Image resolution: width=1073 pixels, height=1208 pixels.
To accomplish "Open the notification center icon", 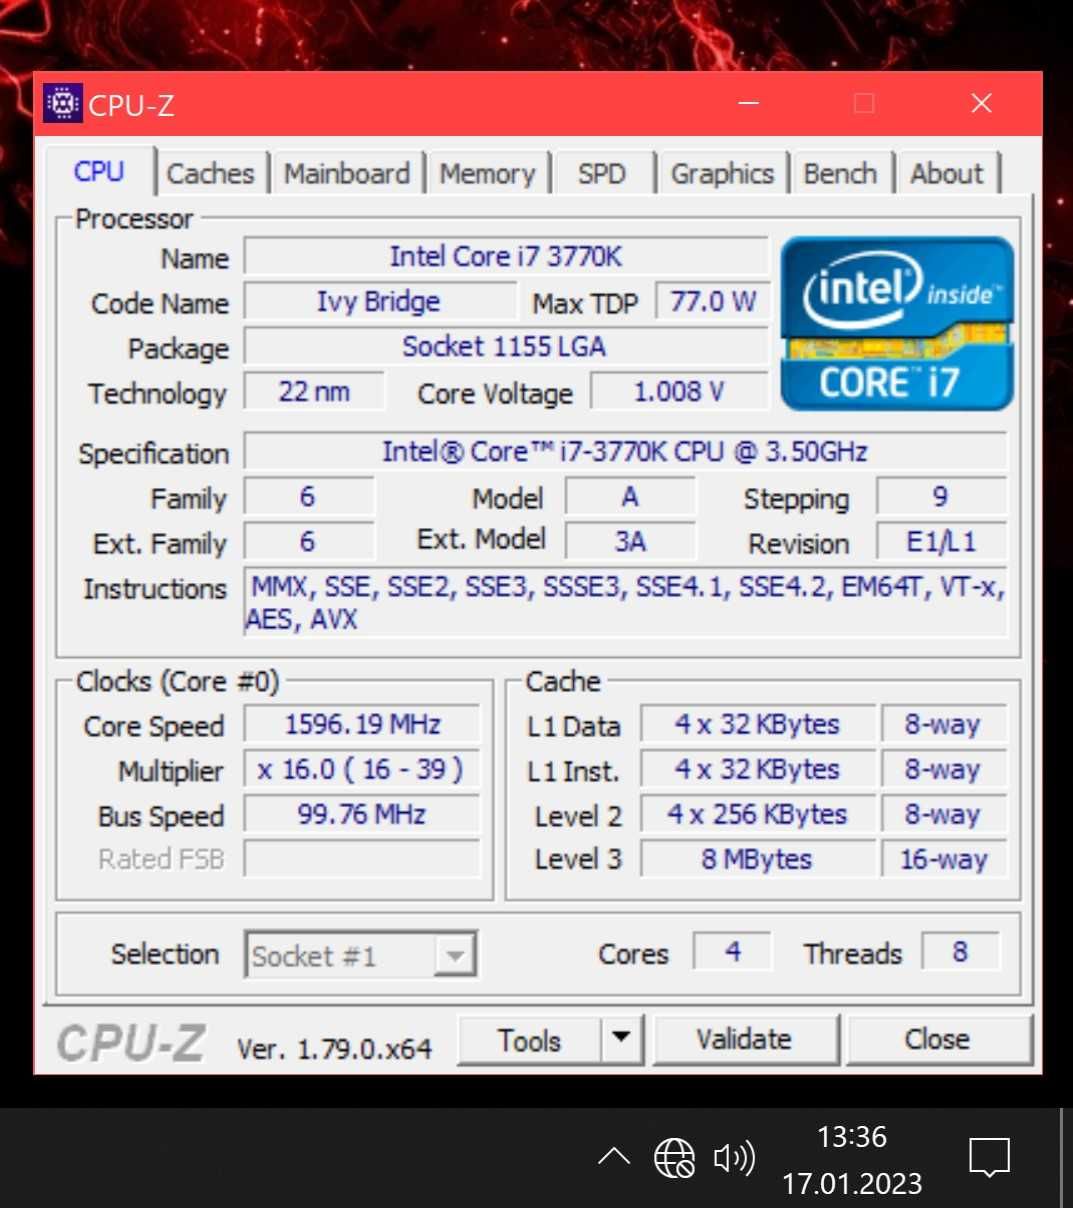I will 989,1158.
